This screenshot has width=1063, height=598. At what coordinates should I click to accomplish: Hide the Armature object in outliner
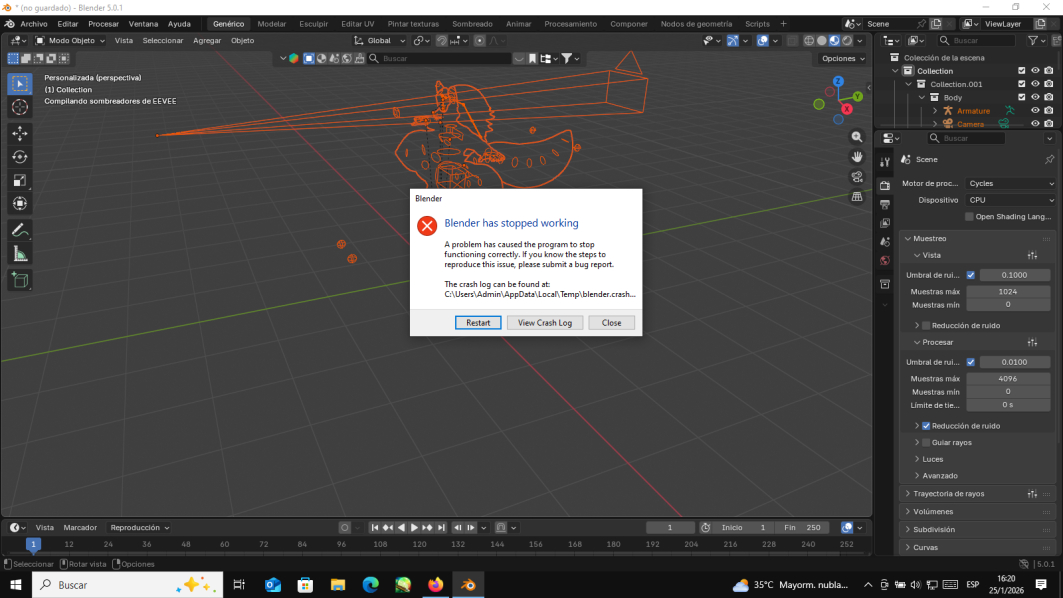point(1035,111)
